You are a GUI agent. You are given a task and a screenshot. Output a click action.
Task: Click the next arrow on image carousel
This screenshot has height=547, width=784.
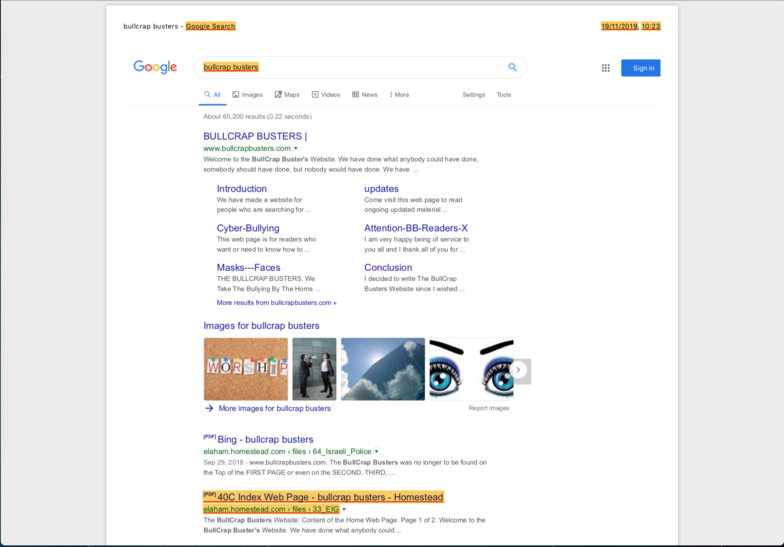(x=518, y=370)
